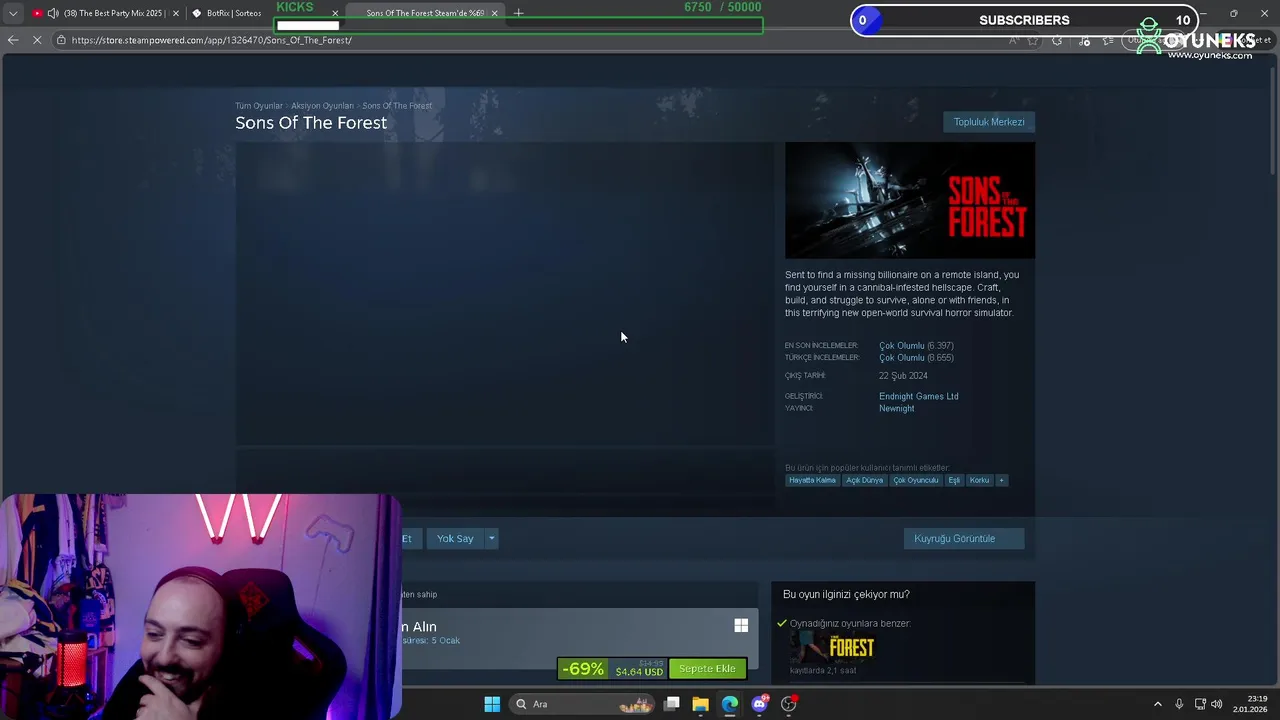The image size is (1280, 720).
Task: Click the Sons of the Forest header image
Action: point(910,200)
